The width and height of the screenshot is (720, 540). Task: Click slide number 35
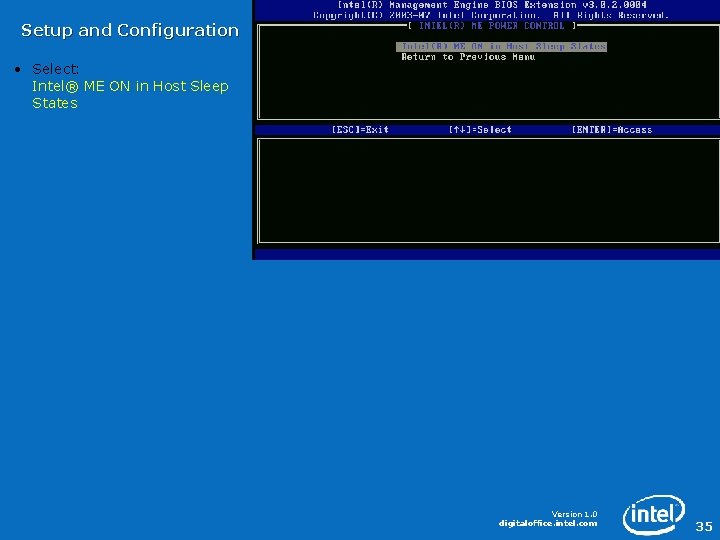point(704,526)
